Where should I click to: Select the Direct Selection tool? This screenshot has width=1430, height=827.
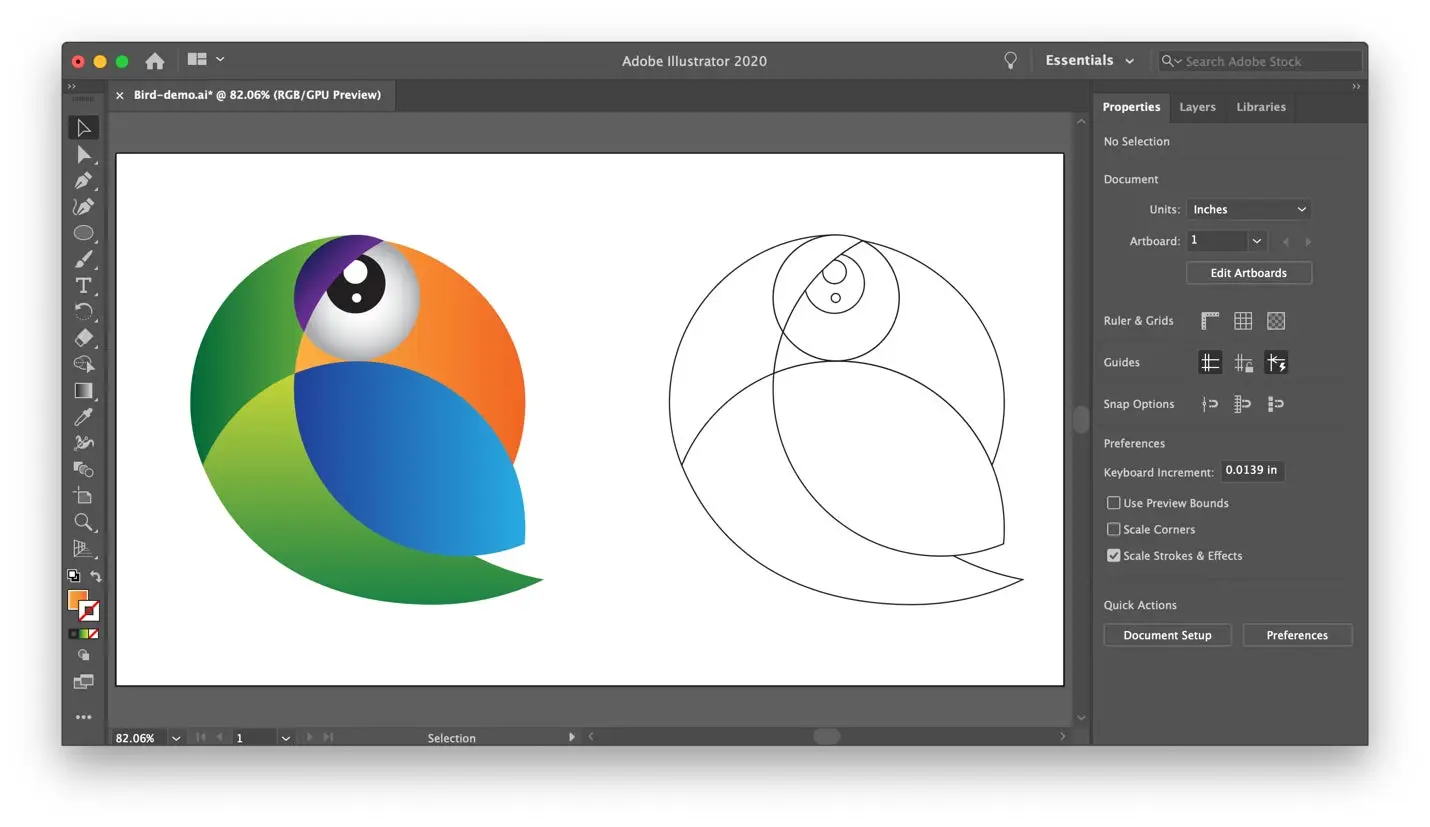pos(83,154)
